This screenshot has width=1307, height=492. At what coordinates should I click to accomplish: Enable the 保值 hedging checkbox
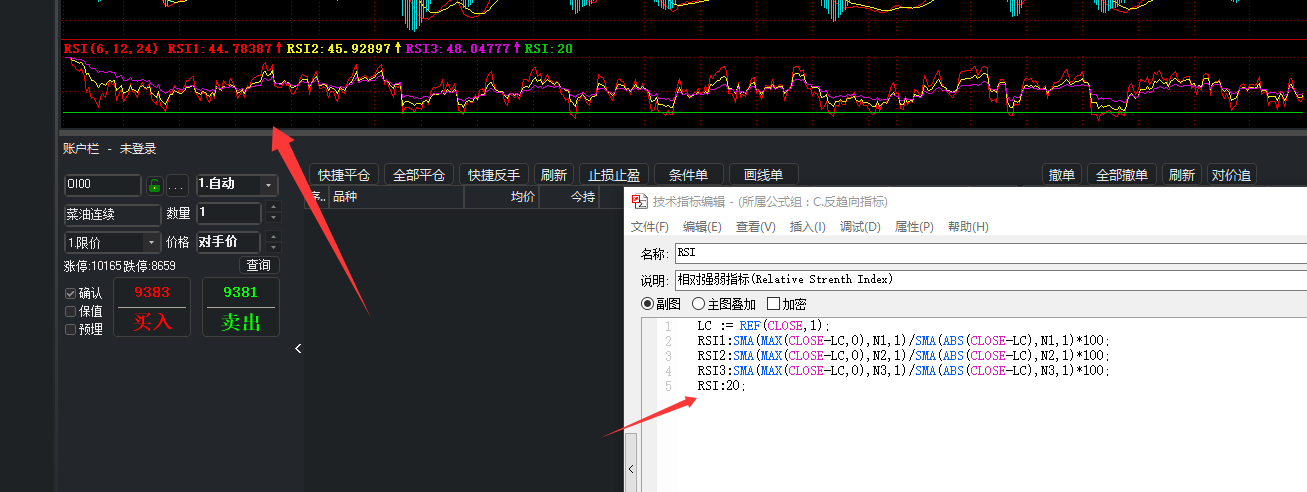(x=71, y=311)
